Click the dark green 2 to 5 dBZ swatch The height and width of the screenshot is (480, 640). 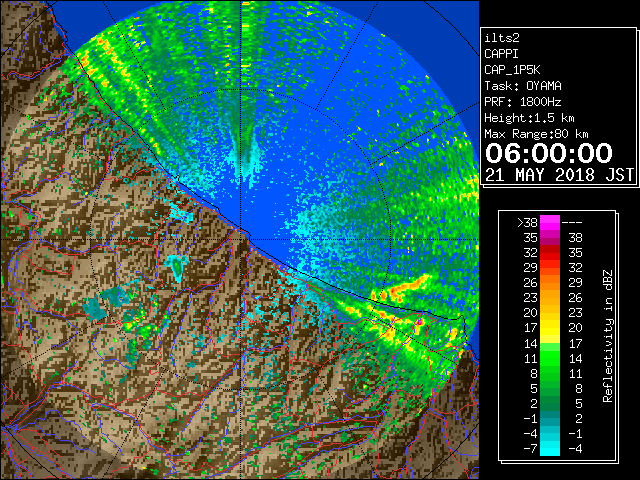point(550,403)
